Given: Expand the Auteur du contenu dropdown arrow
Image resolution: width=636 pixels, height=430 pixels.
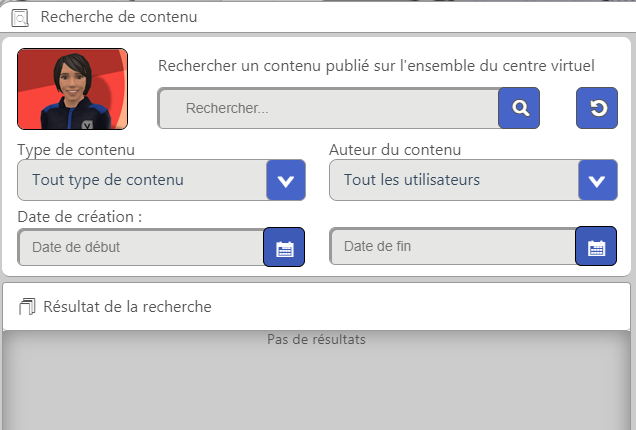Looking at the screenshot, I should [x=598, y=180].
